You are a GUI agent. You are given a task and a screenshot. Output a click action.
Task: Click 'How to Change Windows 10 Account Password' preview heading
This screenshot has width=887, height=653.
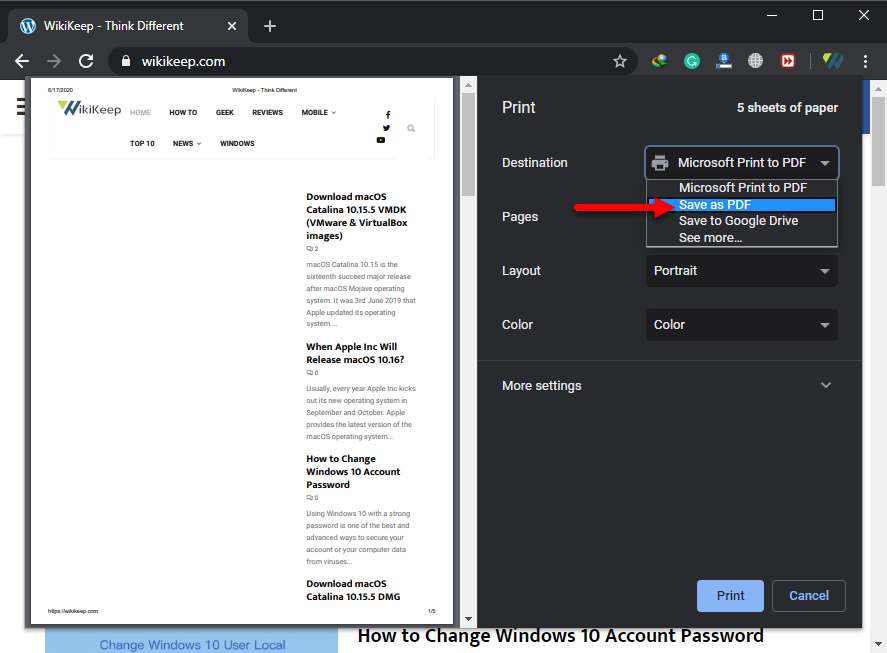point(353,472)
